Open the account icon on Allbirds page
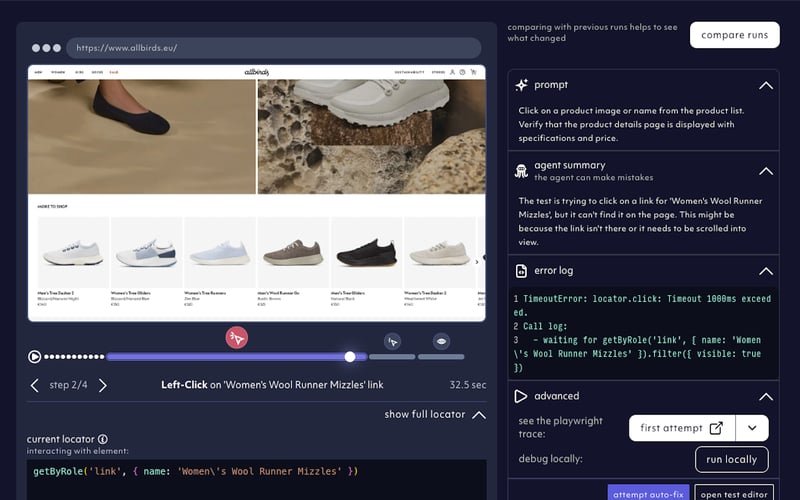This screenshot has height=500, width=800. pos(452,72)
